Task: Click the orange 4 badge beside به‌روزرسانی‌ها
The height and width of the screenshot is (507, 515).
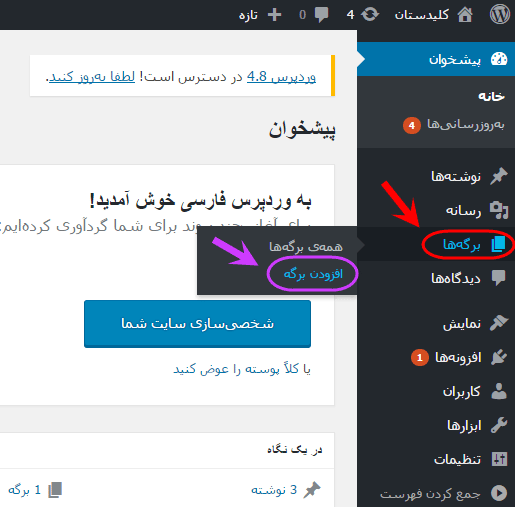Action: pyautogui.click(x=412, y=125)
